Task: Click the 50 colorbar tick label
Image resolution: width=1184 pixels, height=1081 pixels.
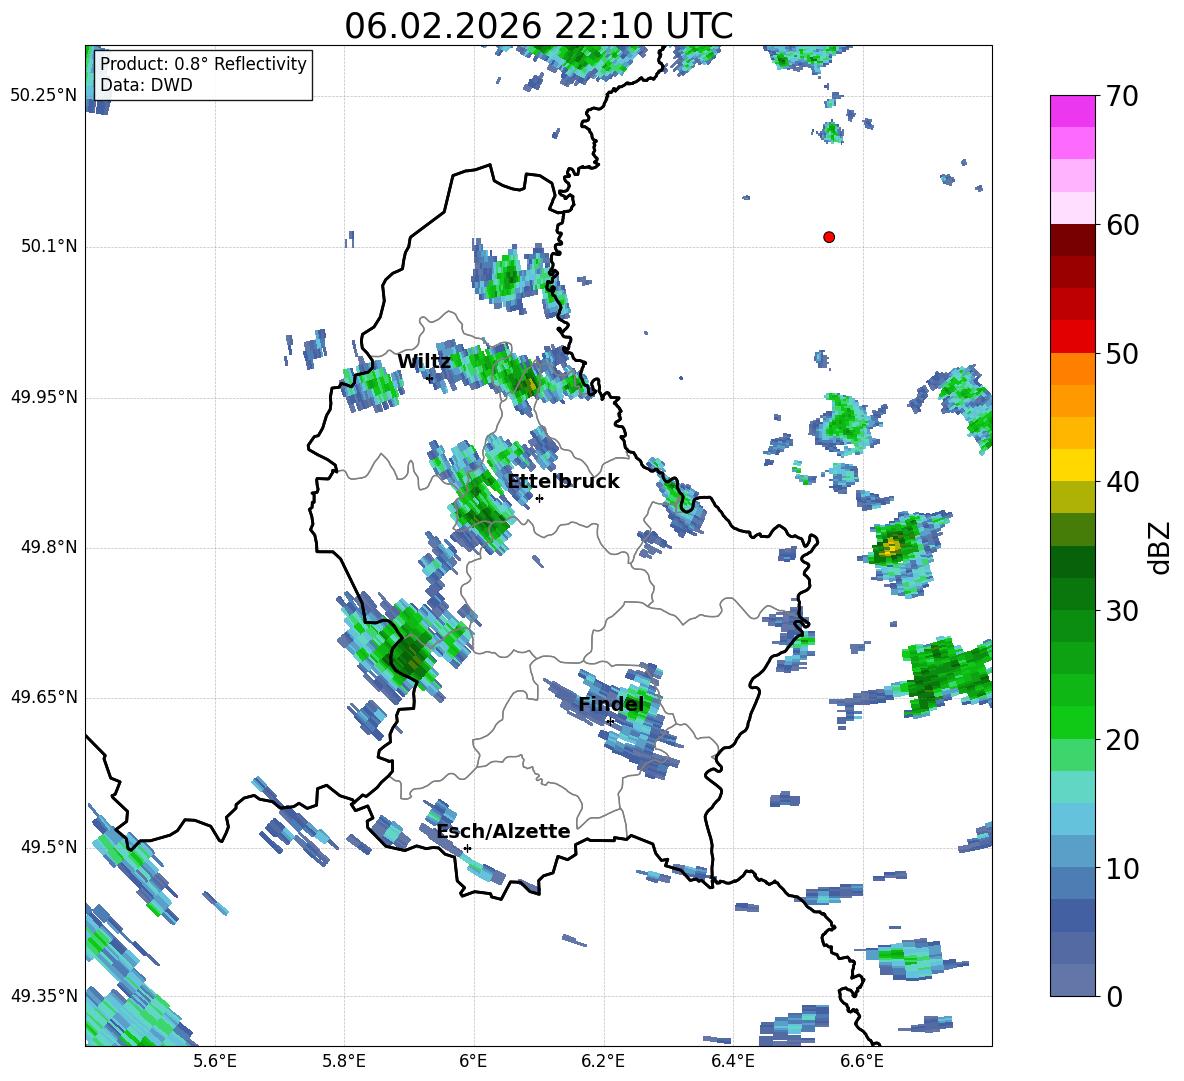Action: coord(1121,353)
